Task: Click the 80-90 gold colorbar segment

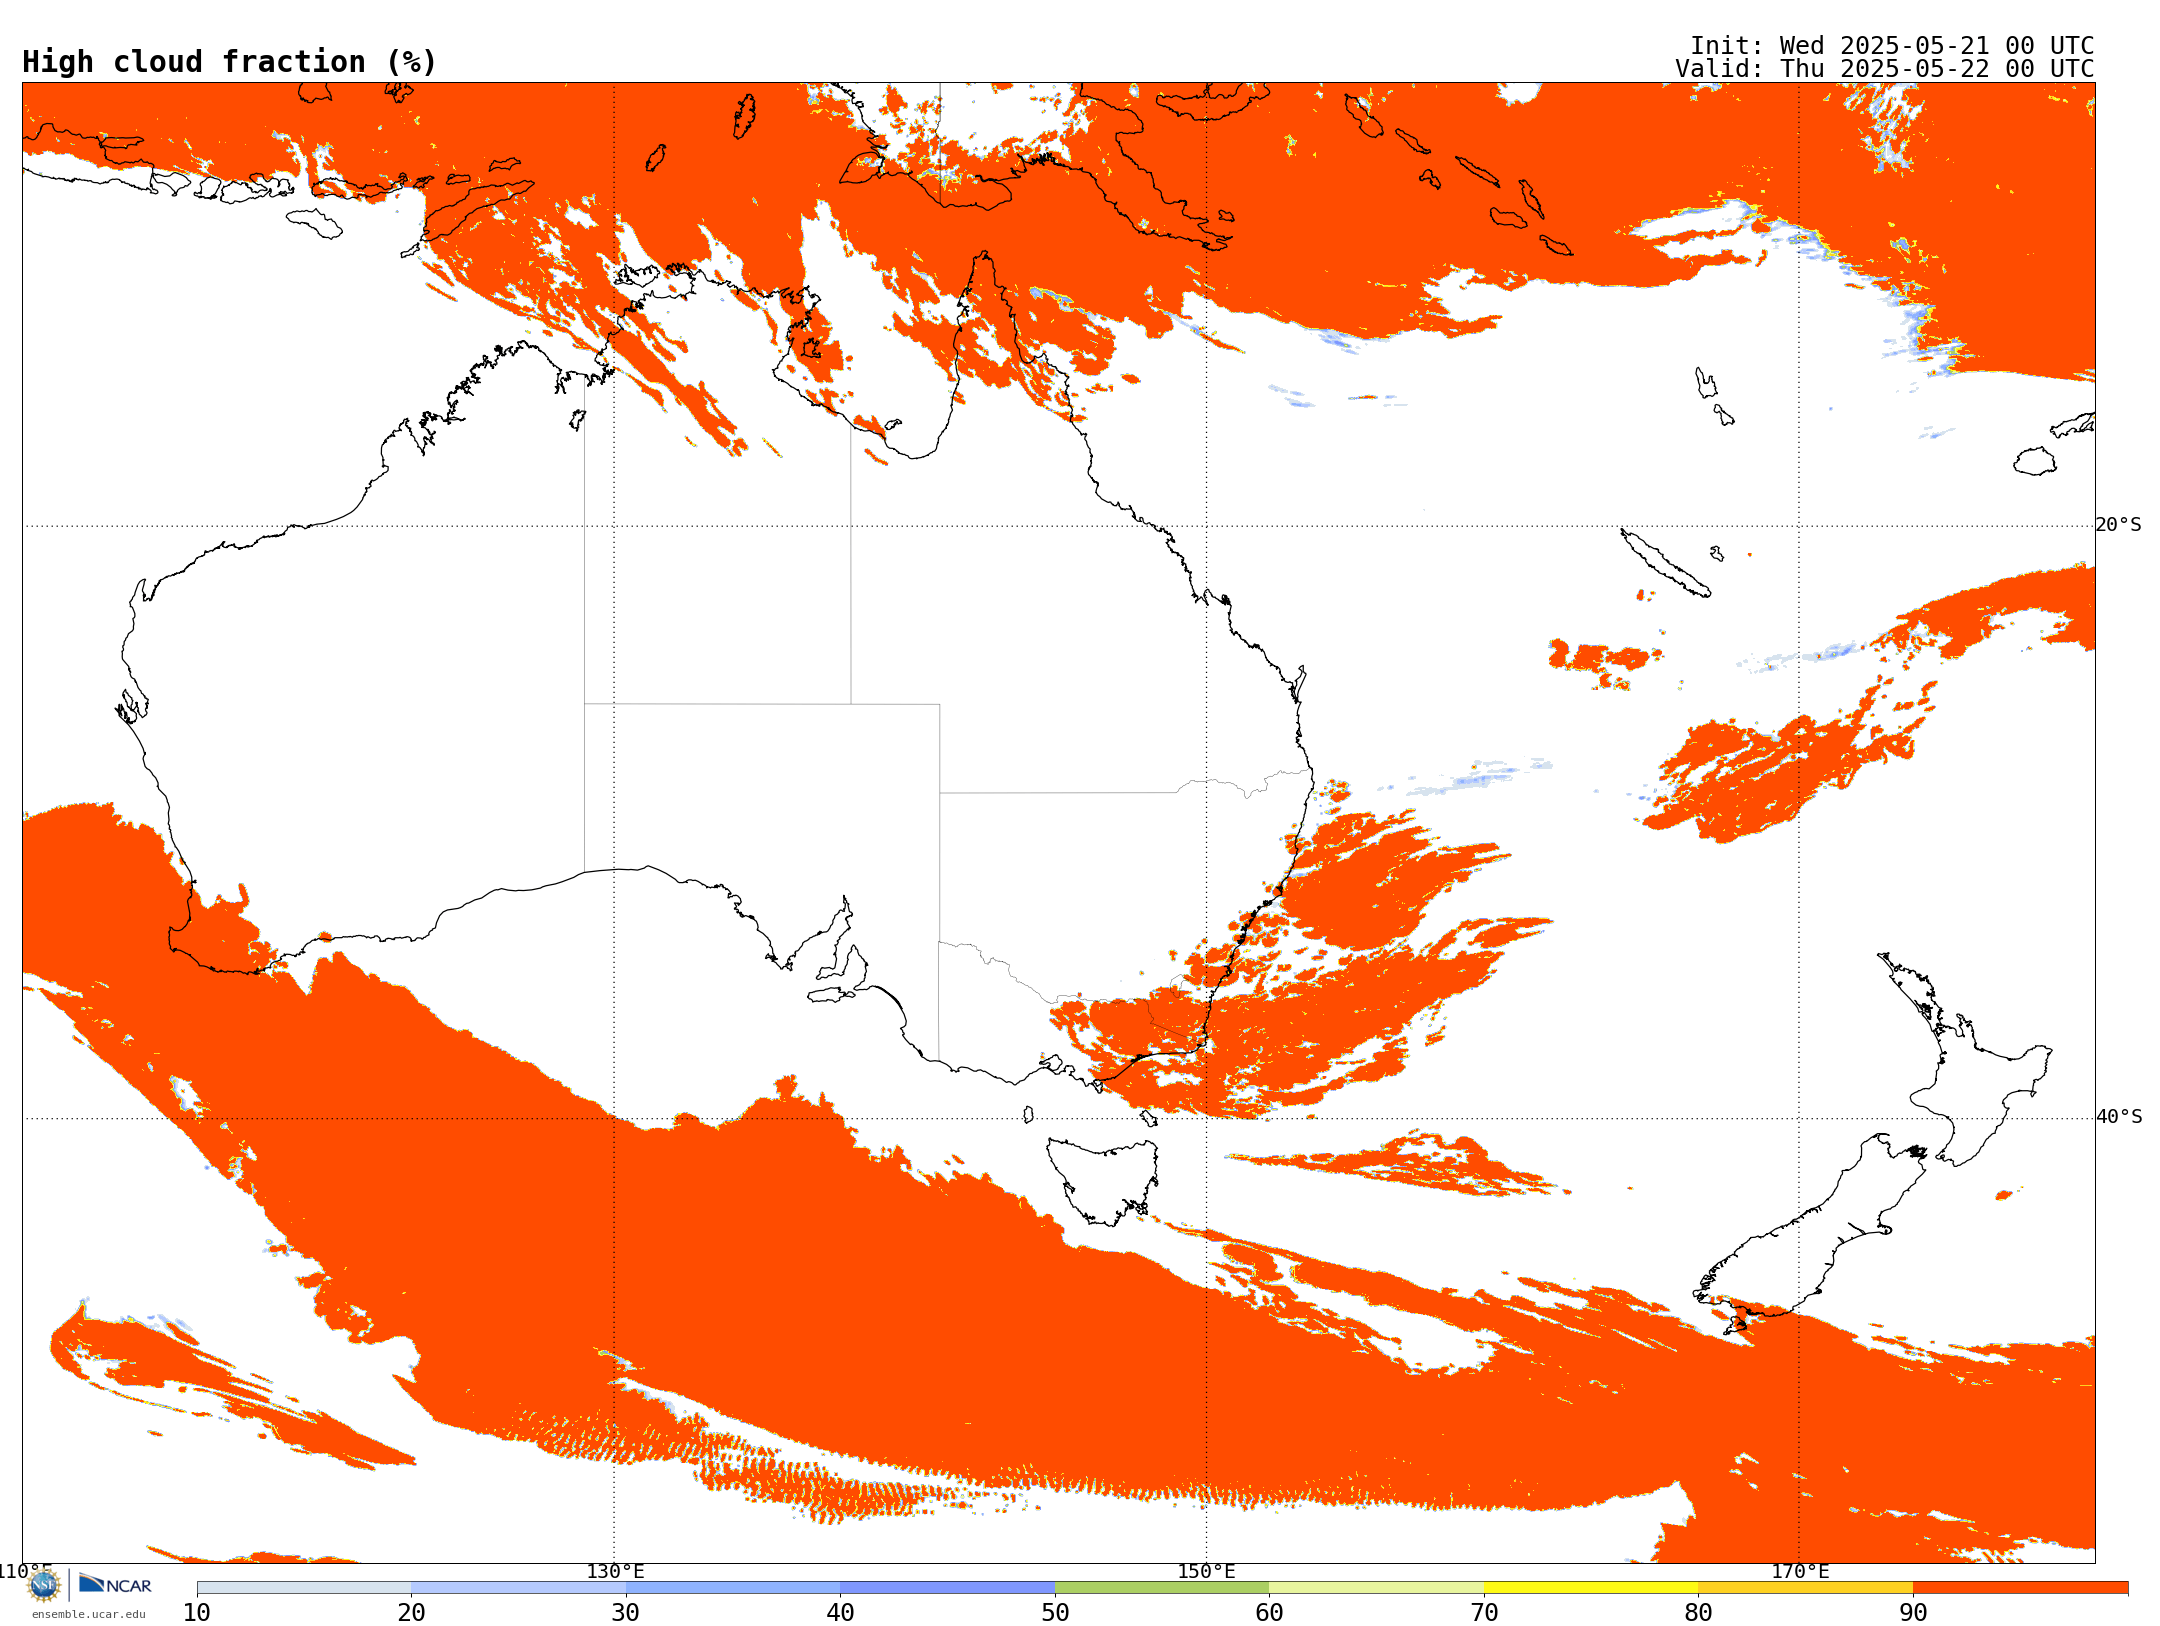Action: coord(1805,1588)
